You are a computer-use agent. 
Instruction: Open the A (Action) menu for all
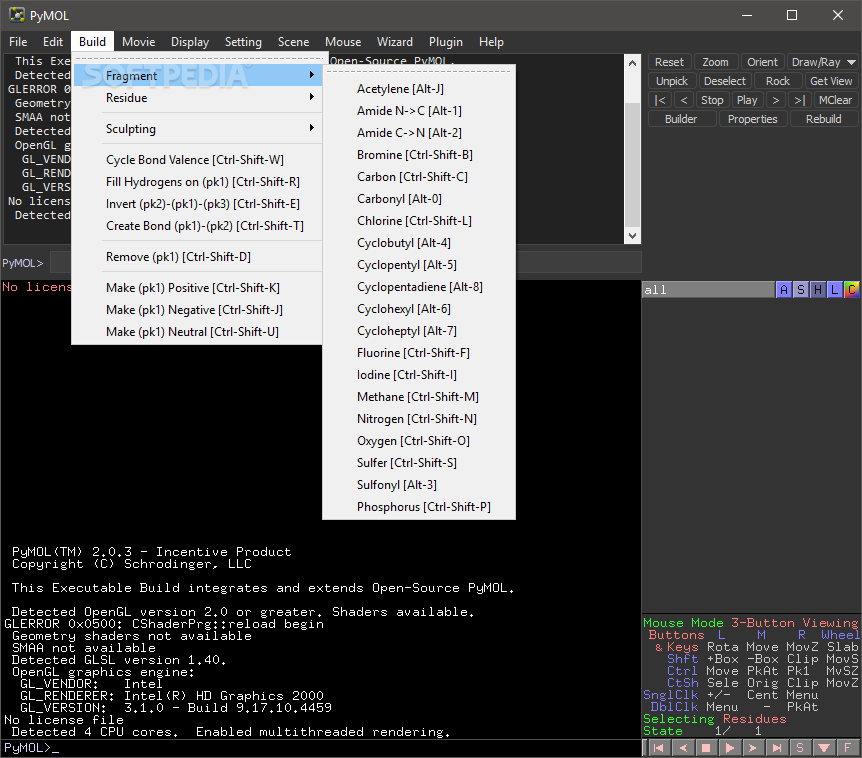click(x=784, y=290)
